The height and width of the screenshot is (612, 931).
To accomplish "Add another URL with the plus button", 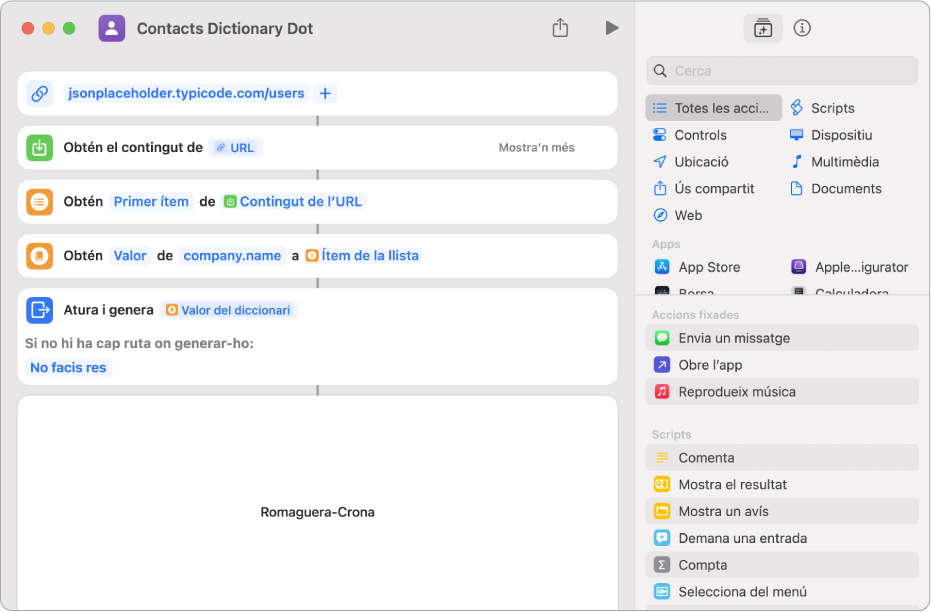I will 325,93.
